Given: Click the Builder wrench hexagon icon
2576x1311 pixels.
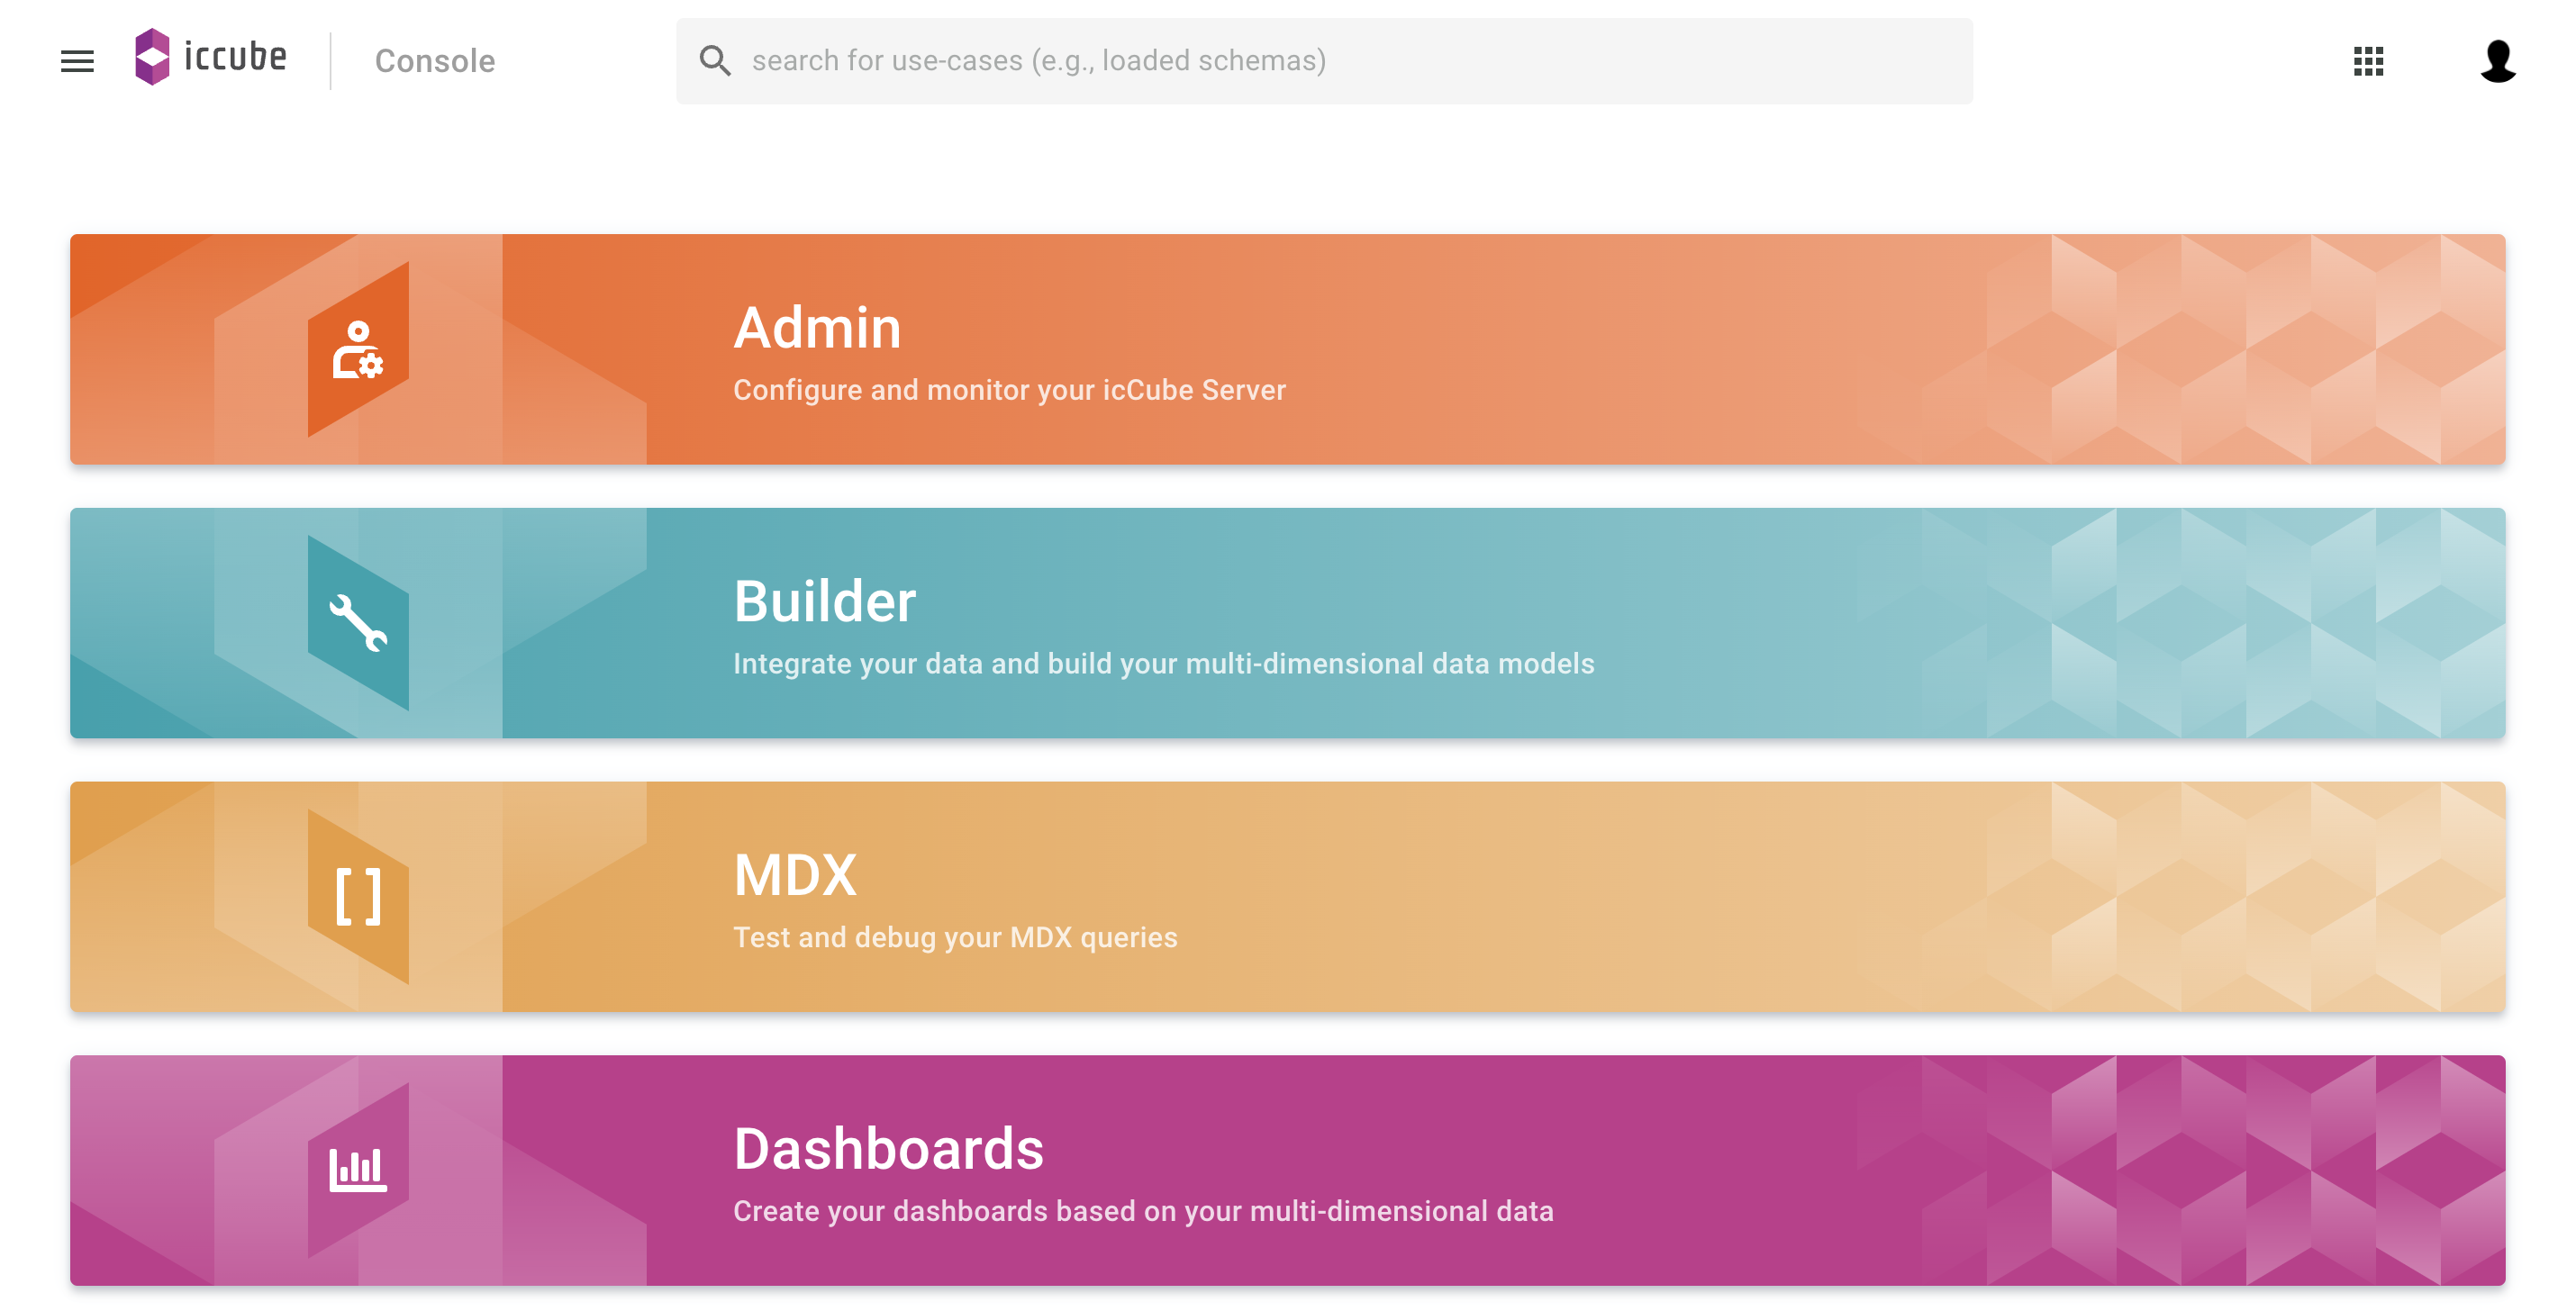Looking at the screenshot, I should click(x=358, y=623).
